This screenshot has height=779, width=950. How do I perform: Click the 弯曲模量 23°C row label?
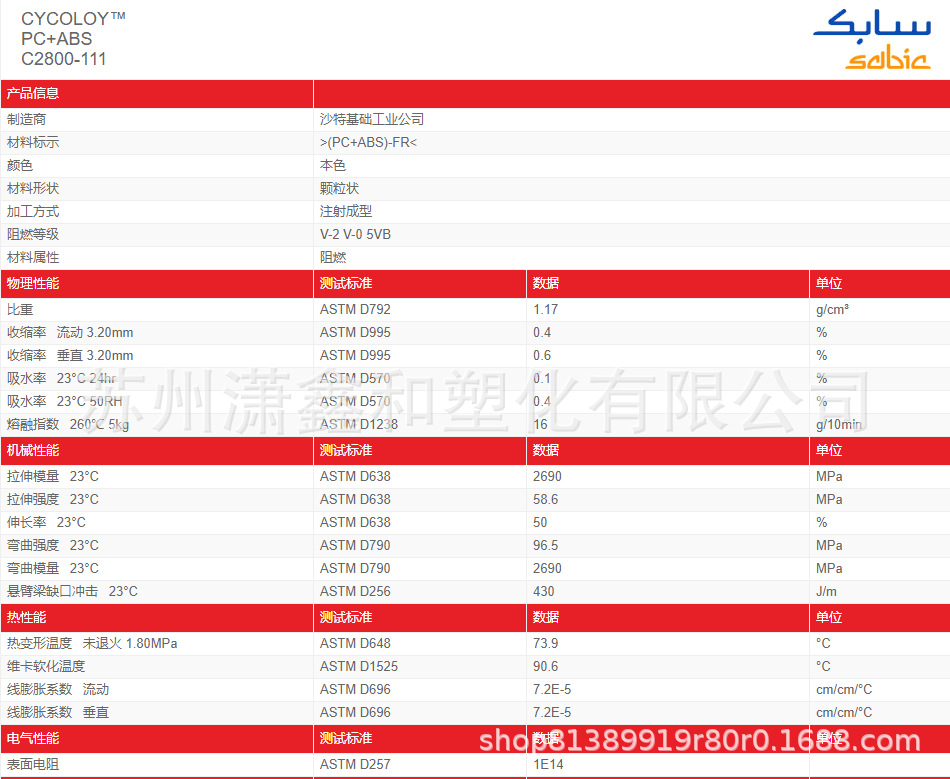[52, 569]
